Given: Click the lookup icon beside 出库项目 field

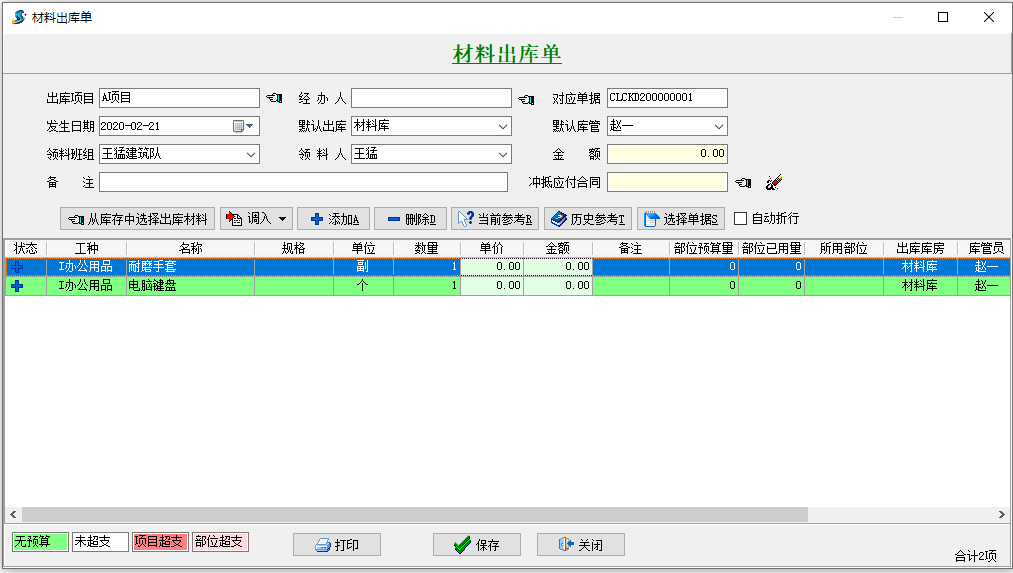Looking at the screenshot, I should point(274,98).
